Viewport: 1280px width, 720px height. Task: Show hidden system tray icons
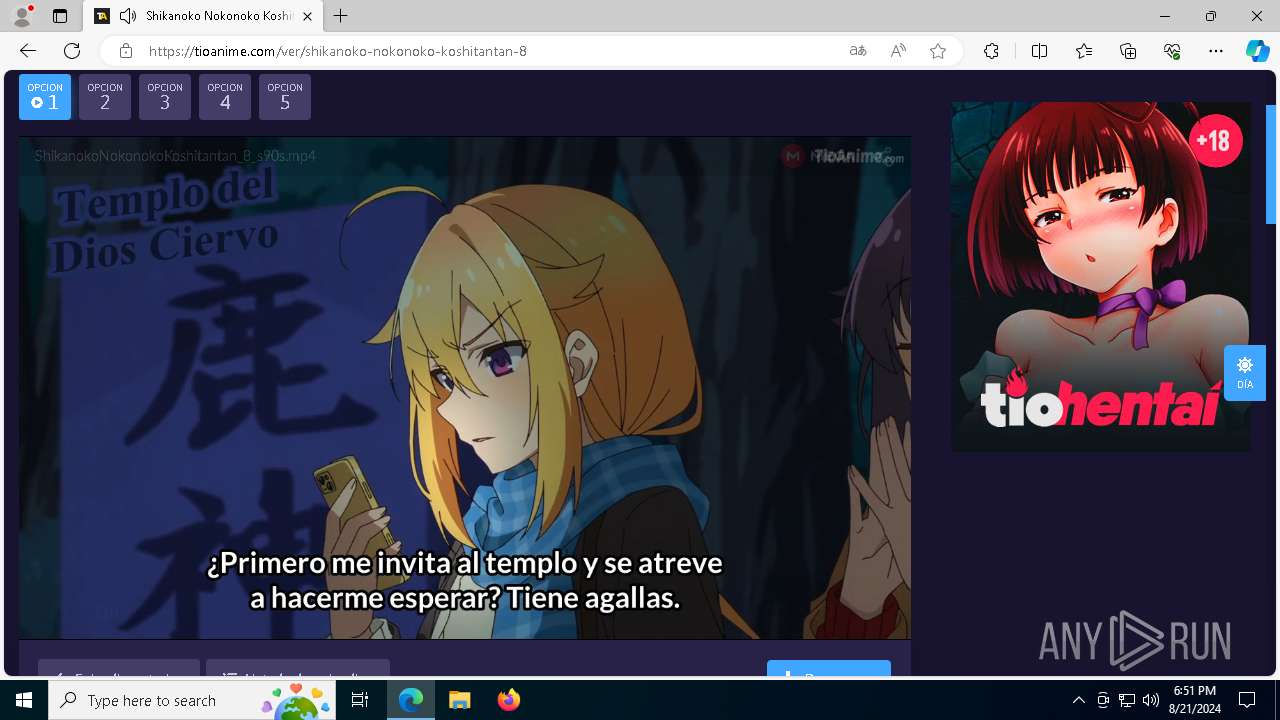click(x=1079, y=700)
